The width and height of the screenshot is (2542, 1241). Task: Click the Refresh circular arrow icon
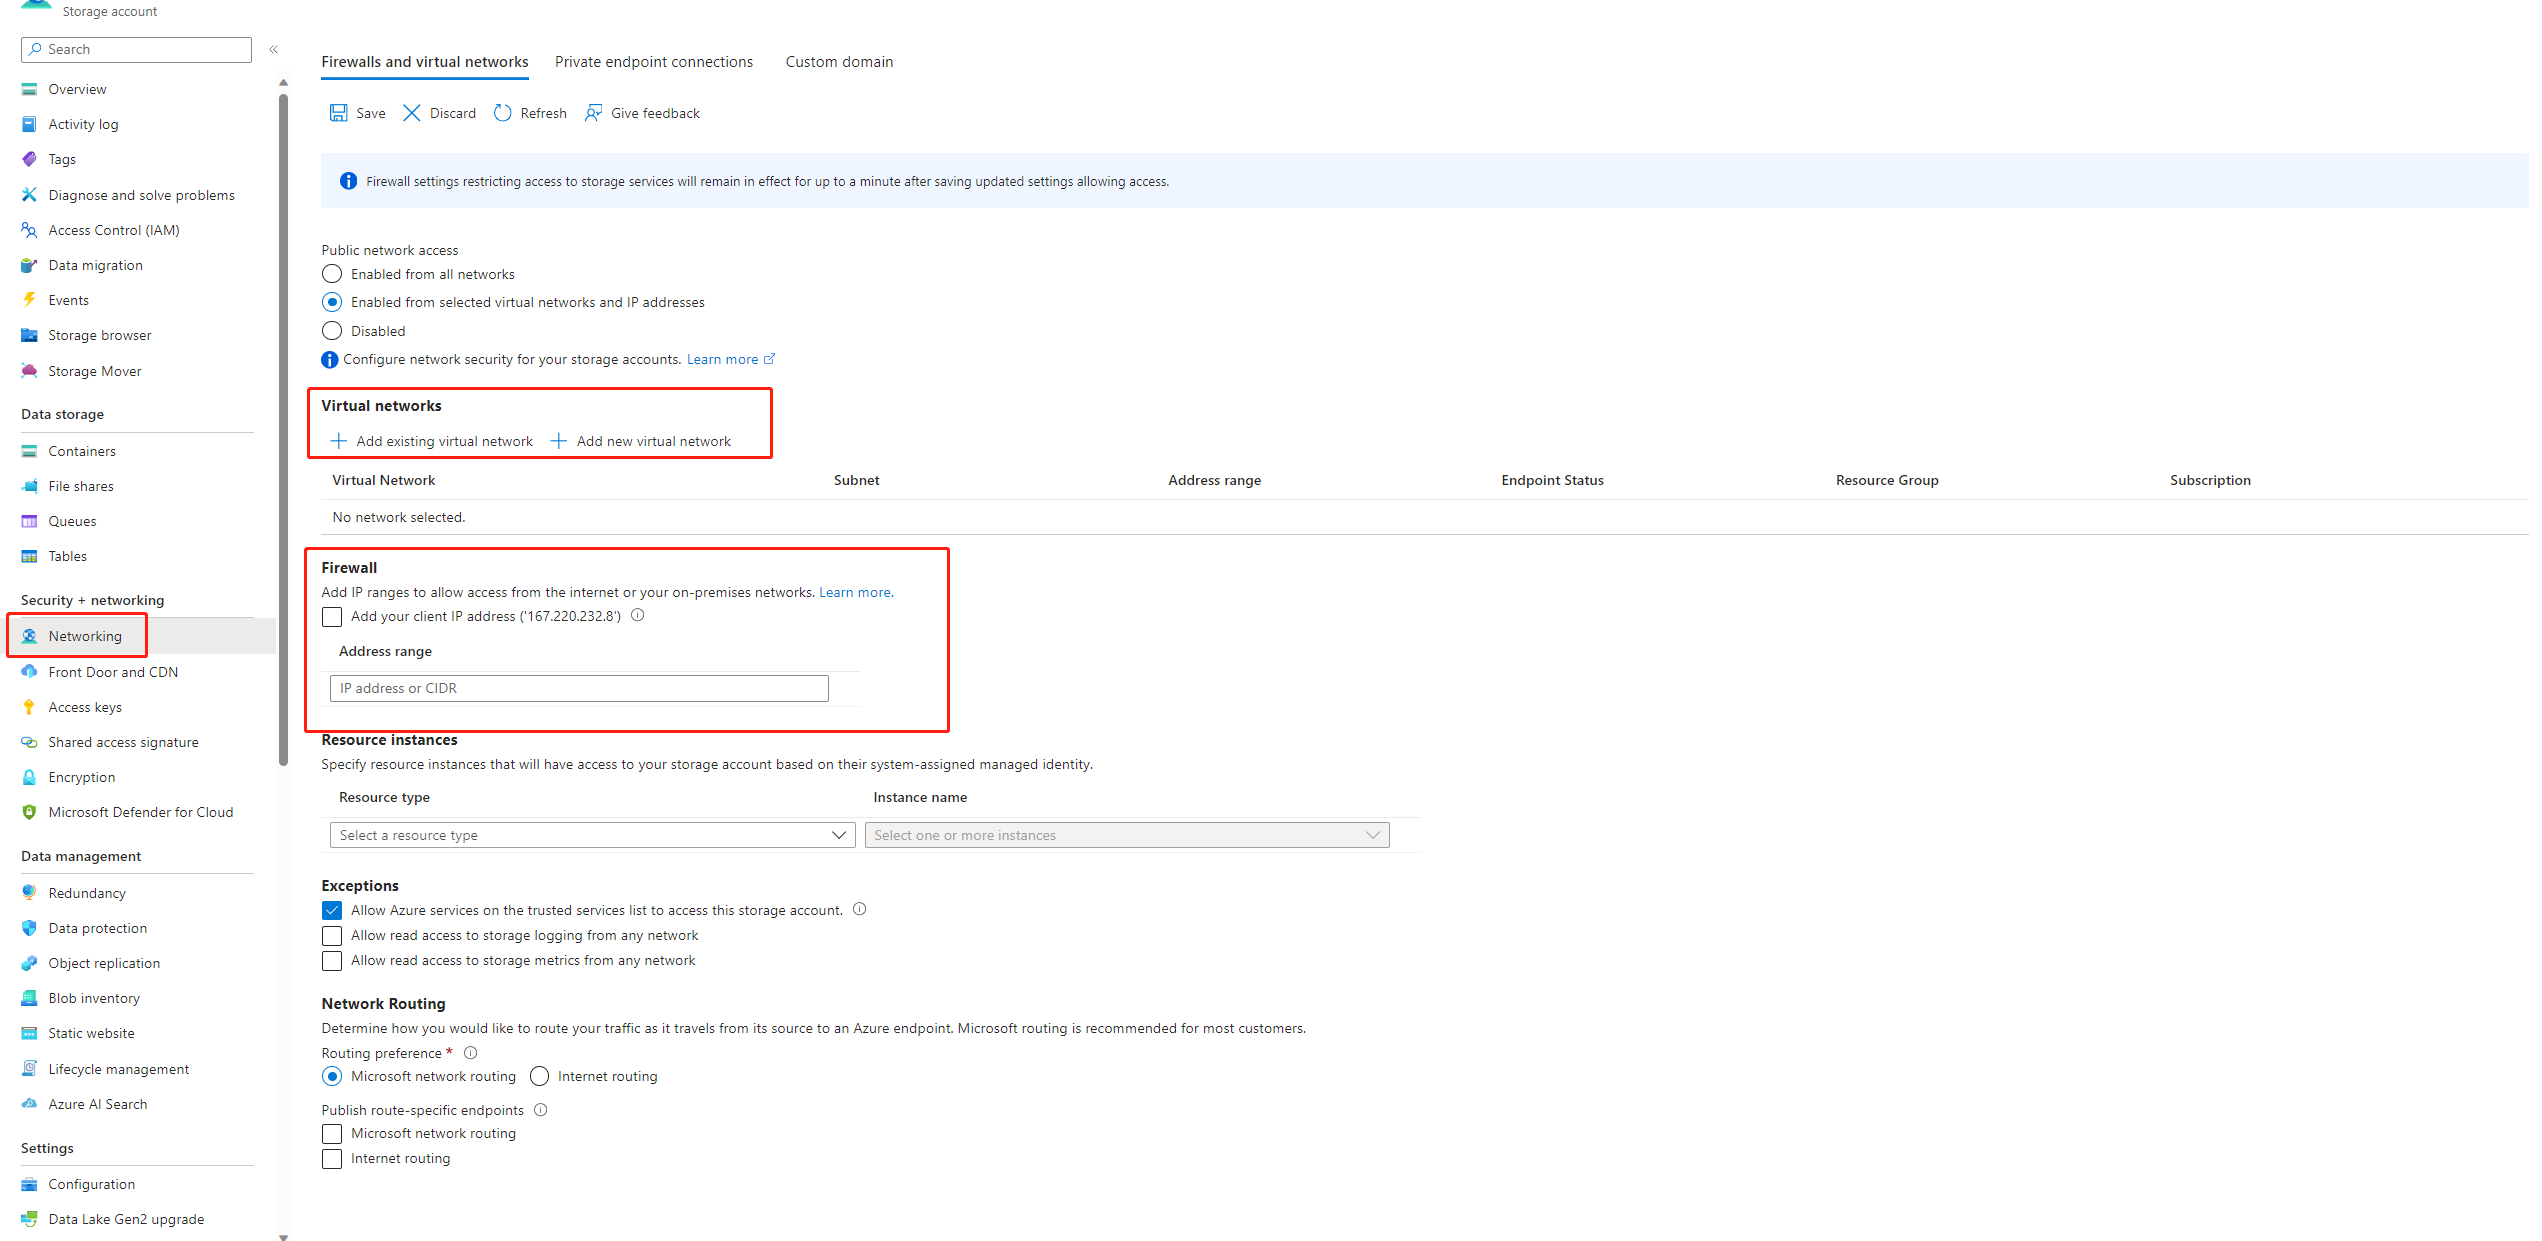coord(502,113)
